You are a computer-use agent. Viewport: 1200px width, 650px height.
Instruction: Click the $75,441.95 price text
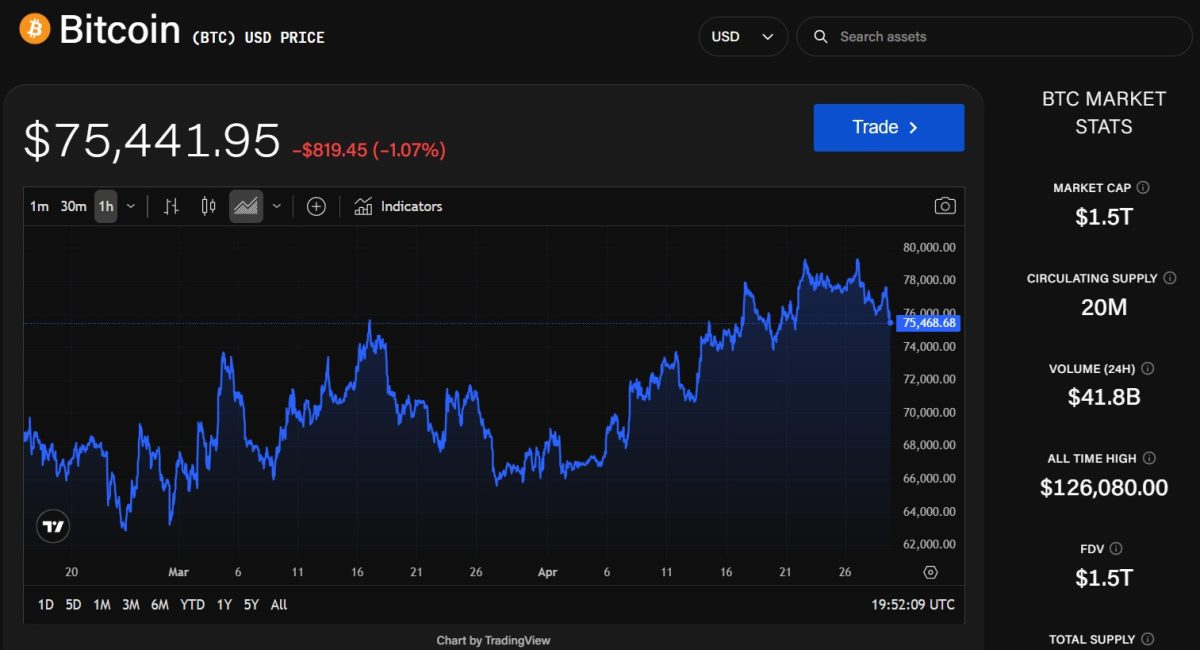(x=152, y=141)
